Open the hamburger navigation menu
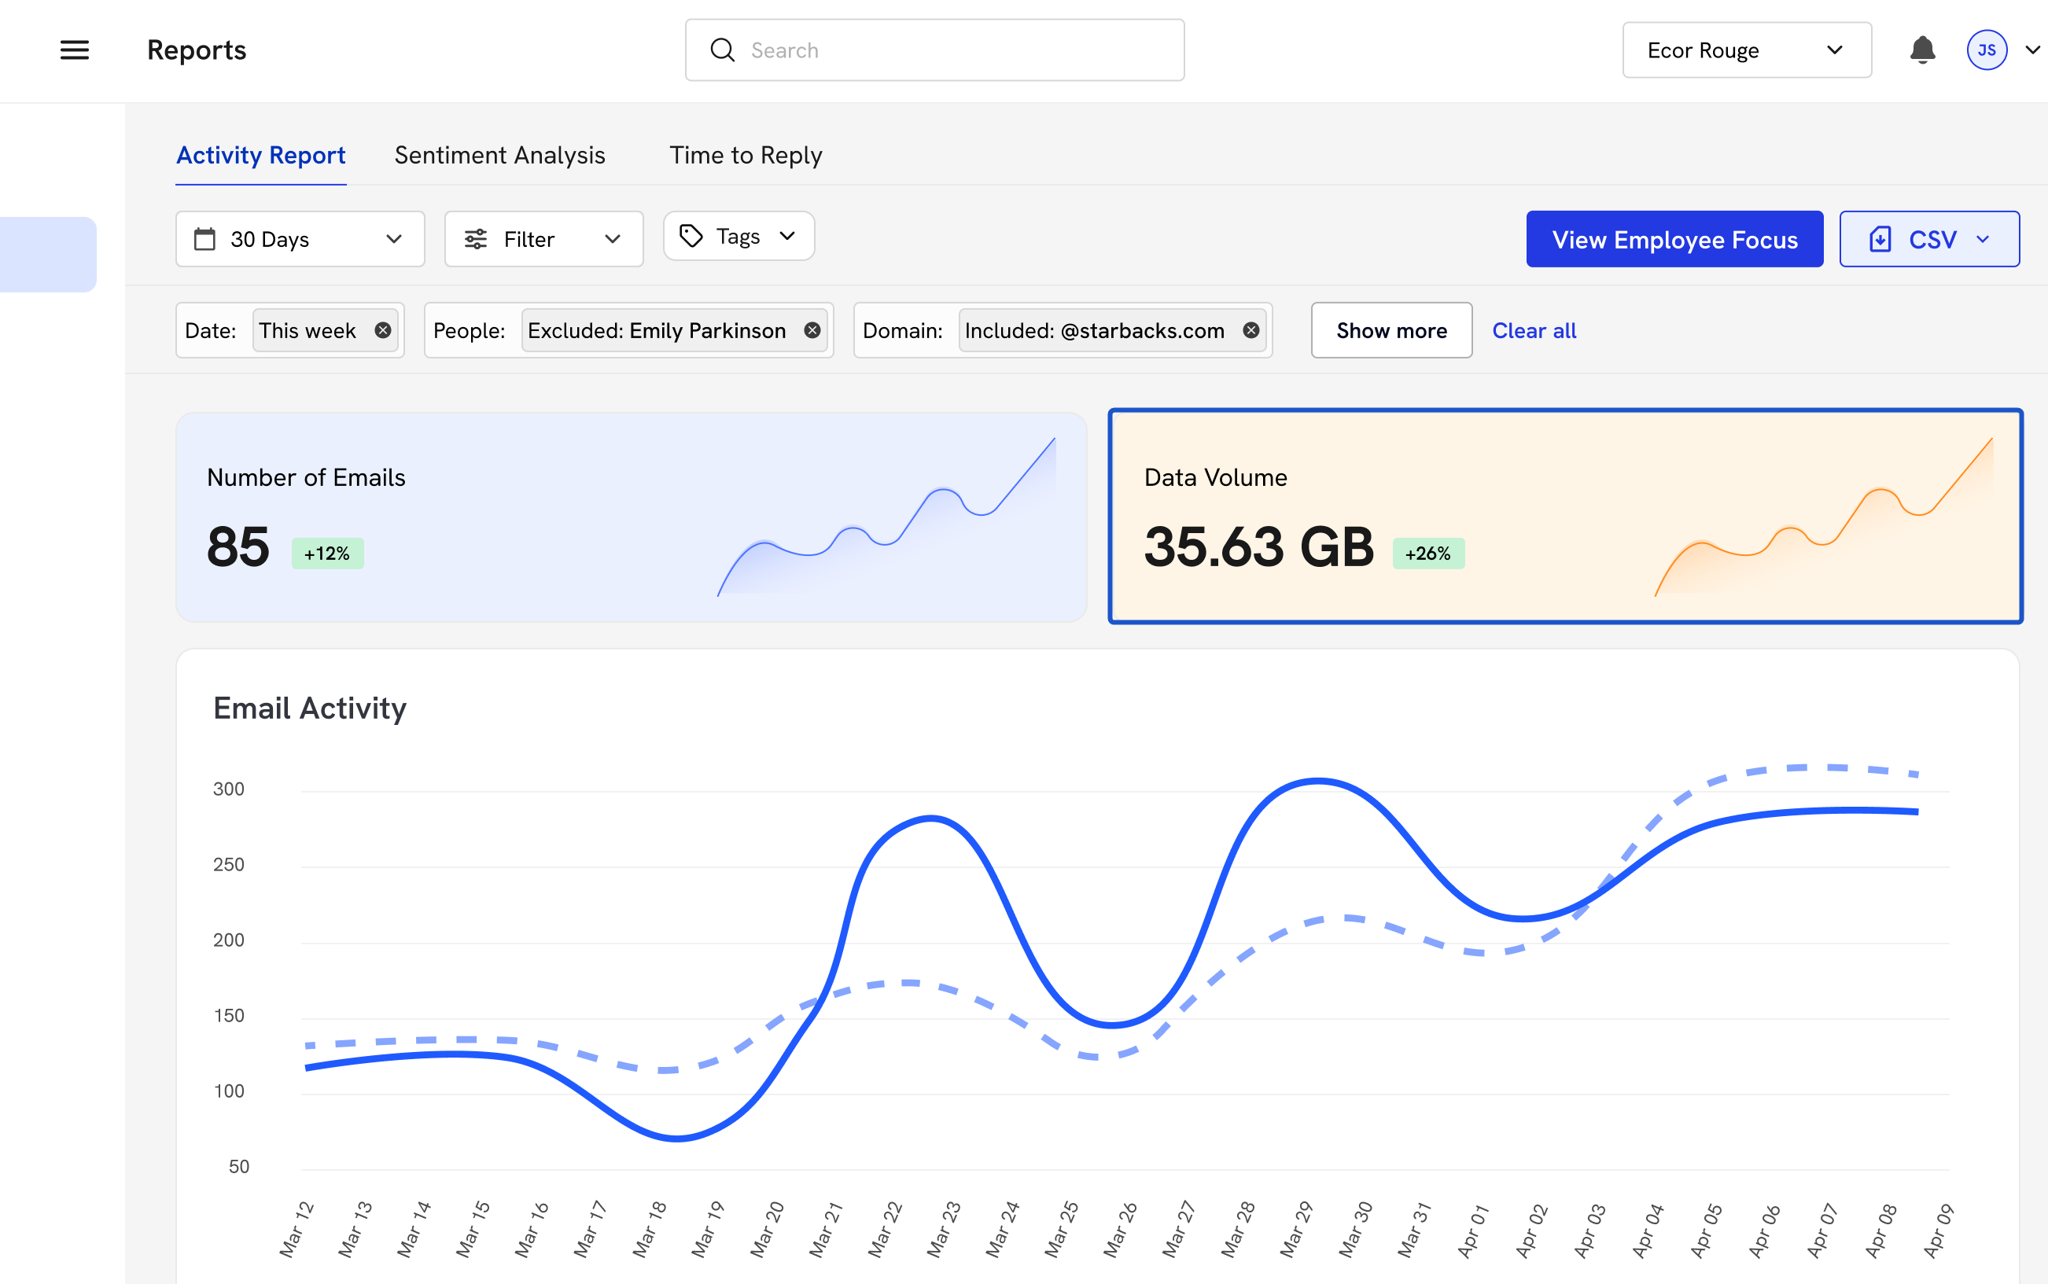Viewport: 2048px width, 1284px height. click(x=74, y=50)
